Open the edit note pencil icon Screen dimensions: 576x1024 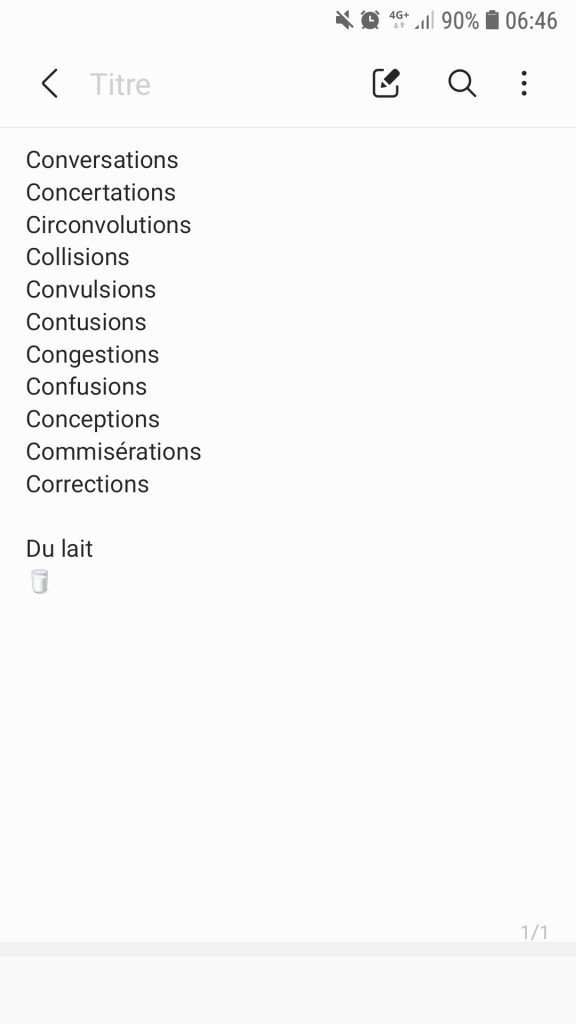[x=386, y=84]
